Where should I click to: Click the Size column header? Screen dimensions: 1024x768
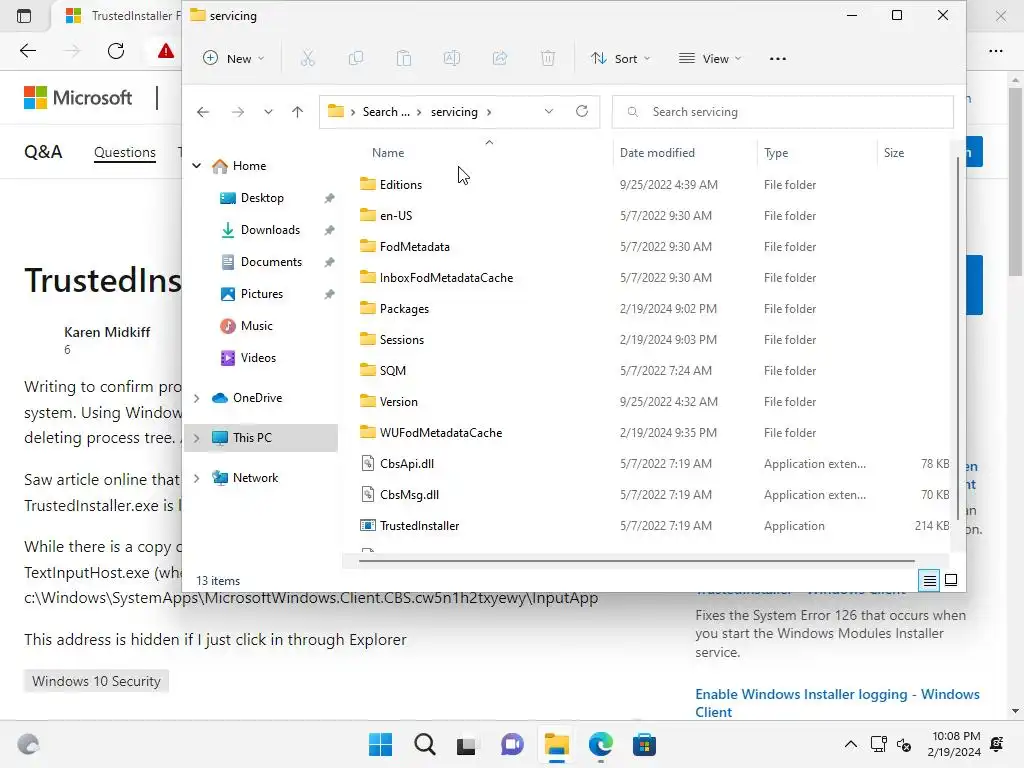893,153
